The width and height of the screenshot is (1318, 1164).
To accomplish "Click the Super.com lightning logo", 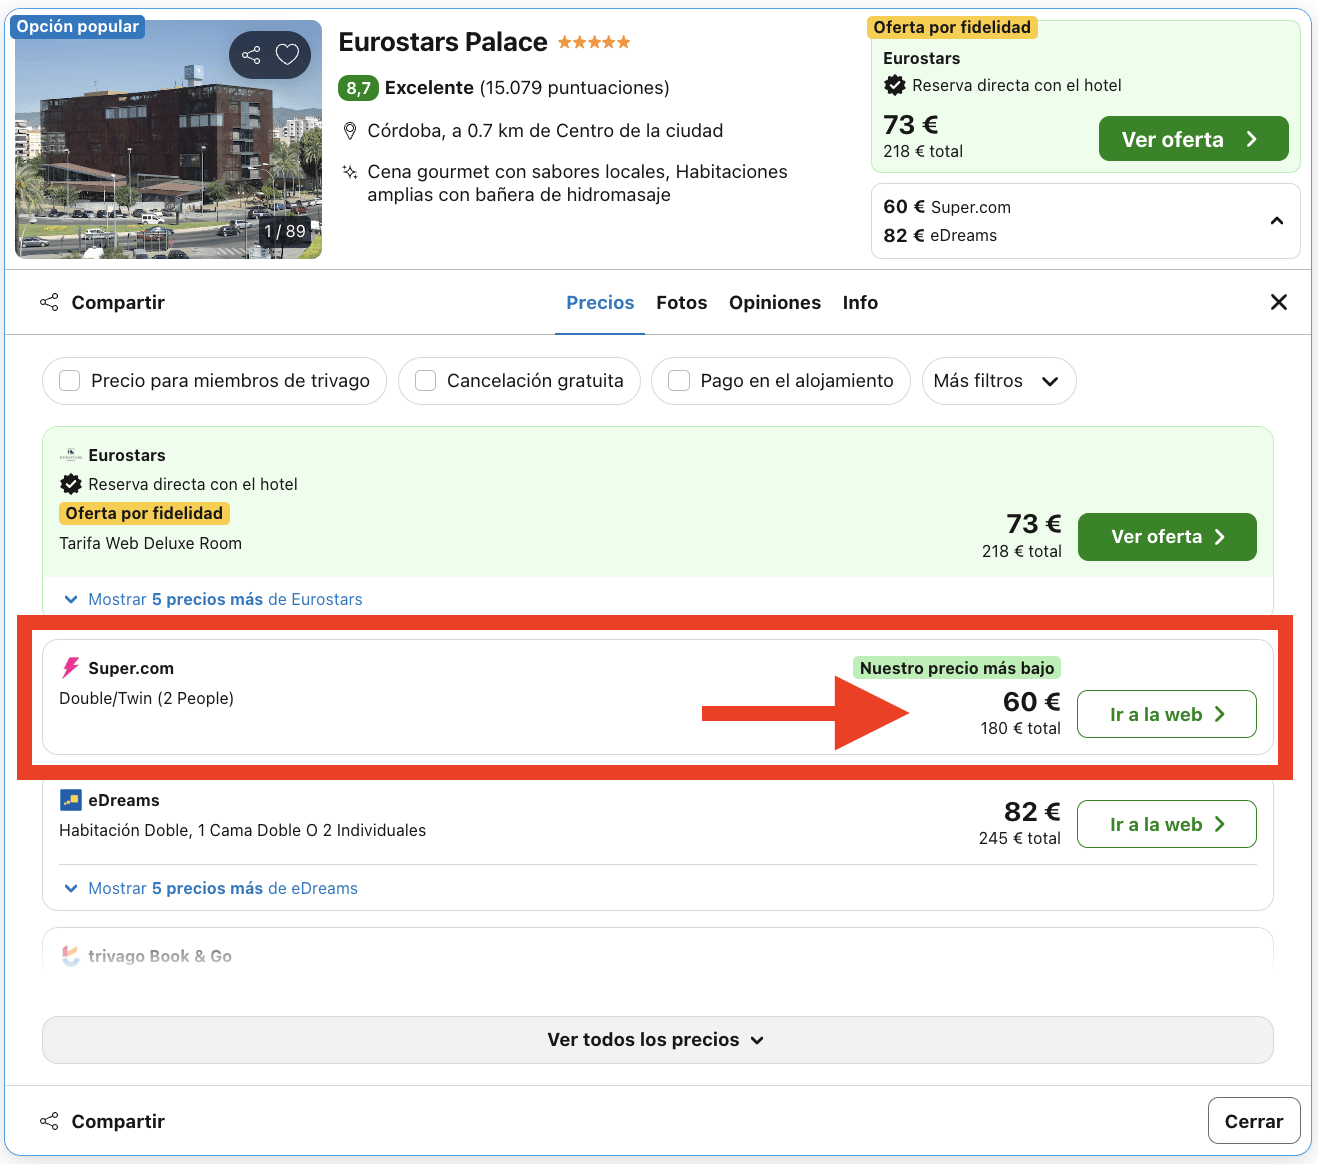I will [70, 667].
